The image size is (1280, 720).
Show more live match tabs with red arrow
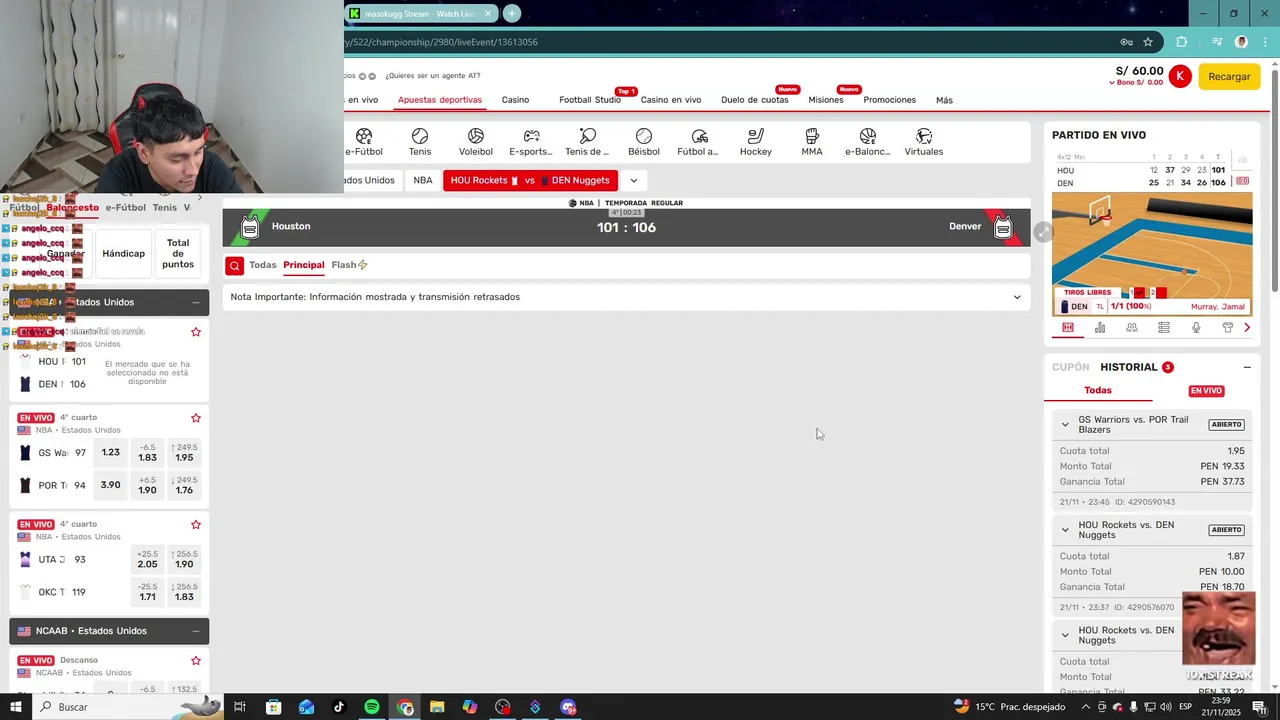[x=1247, y=327]
